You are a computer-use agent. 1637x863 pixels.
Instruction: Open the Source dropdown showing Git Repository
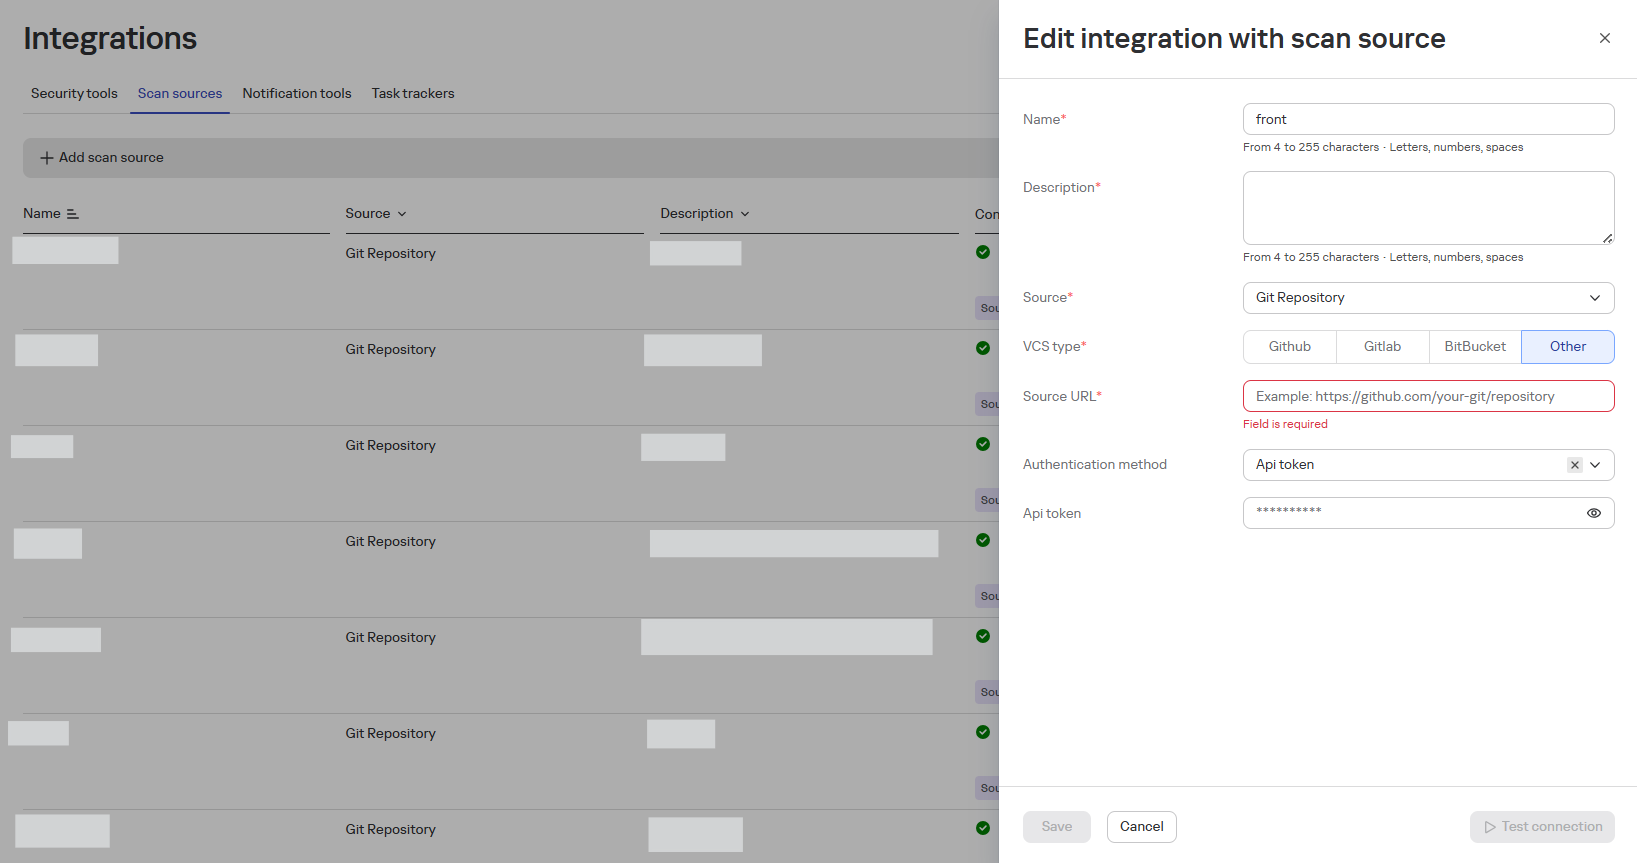coord(1427,298)
